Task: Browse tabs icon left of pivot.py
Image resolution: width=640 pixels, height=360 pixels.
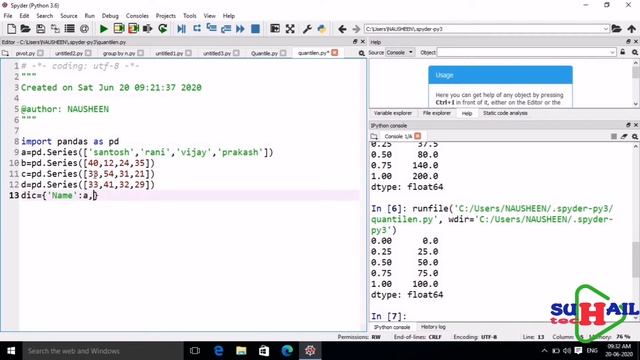Action: click(5, 53)
